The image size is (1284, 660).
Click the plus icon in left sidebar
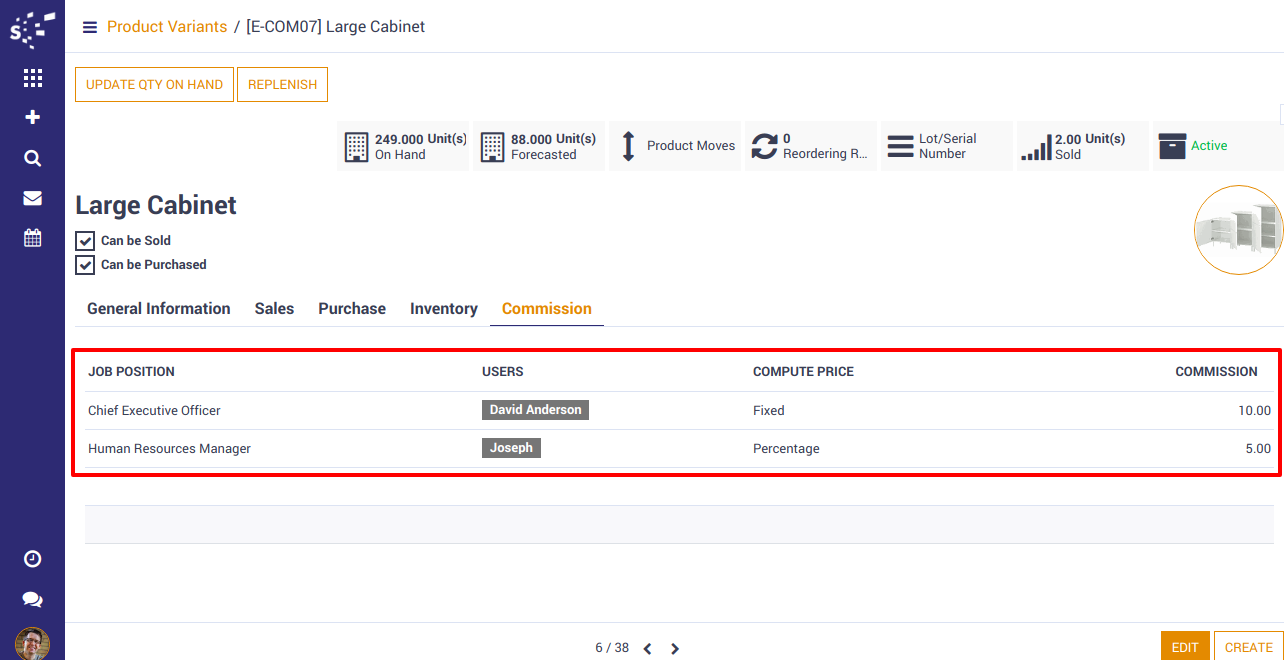[x=32, y=118]
